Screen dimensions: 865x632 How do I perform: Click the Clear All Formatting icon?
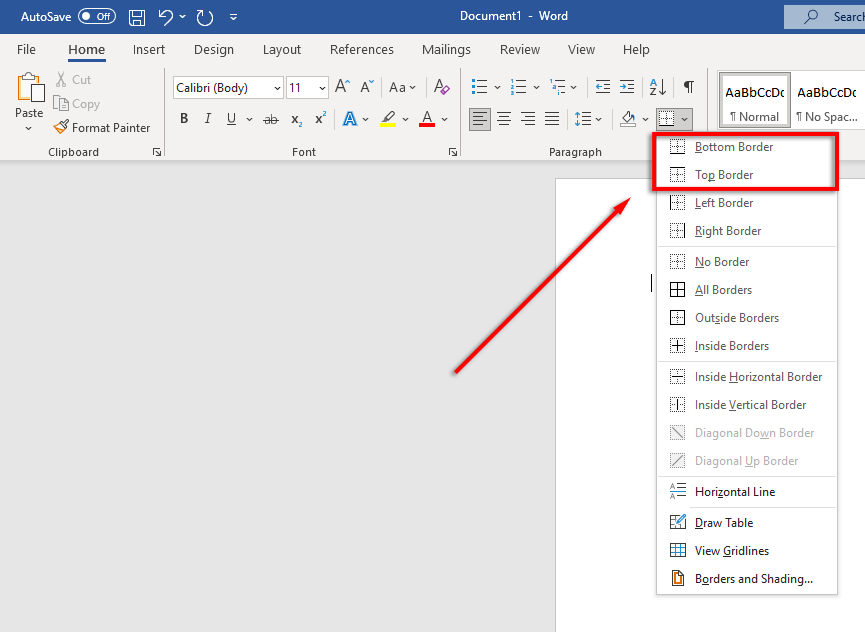442,88
